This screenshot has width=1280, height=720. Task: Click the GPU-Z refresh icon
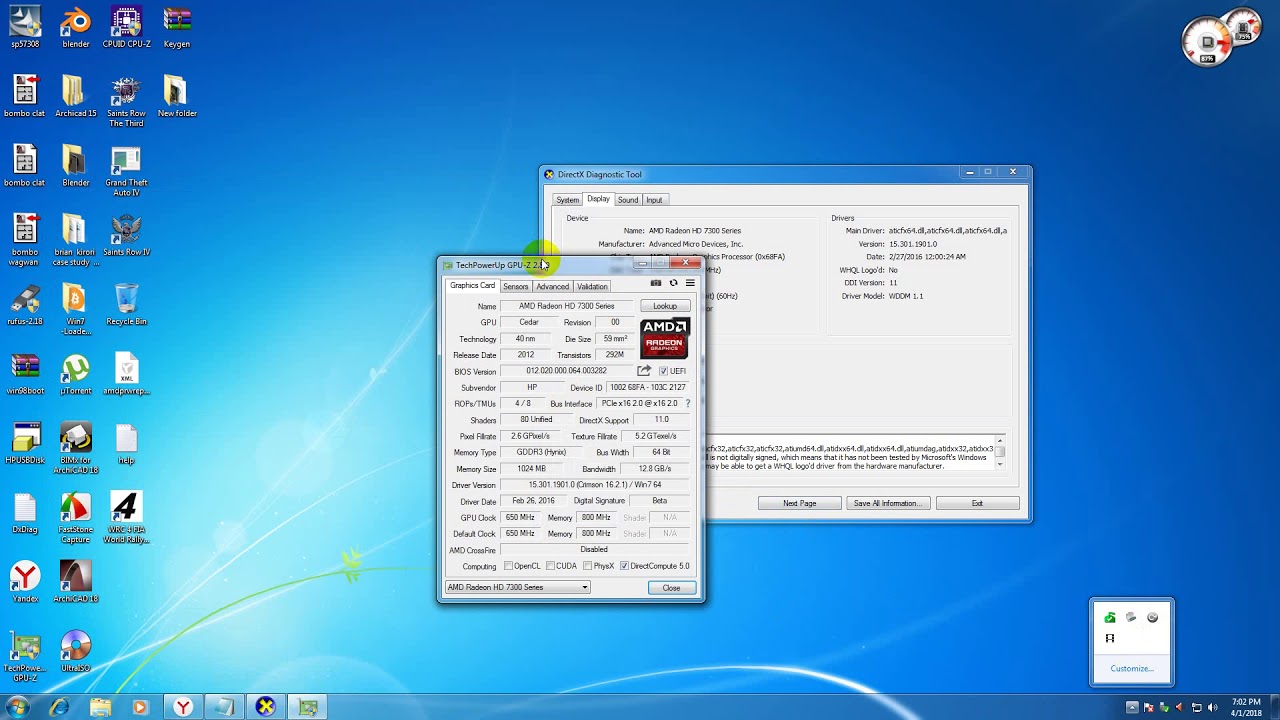(673, 283)
